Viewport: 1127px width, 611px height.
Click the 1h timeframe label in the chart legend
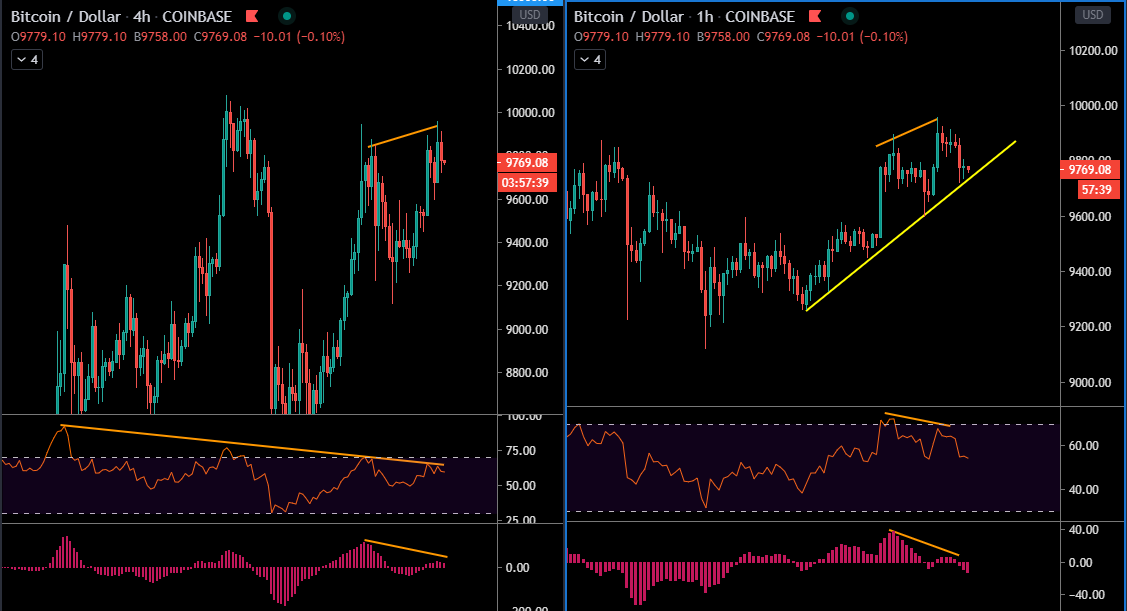click(706, 16)
